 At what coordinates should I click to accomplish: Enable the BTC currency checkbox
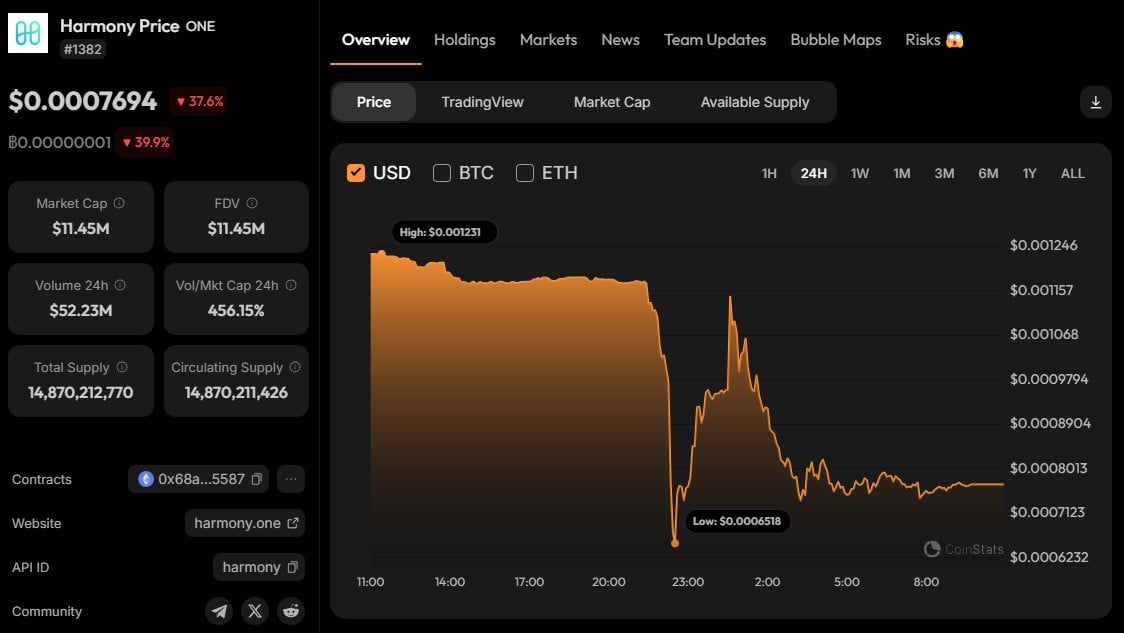[442, 173]
